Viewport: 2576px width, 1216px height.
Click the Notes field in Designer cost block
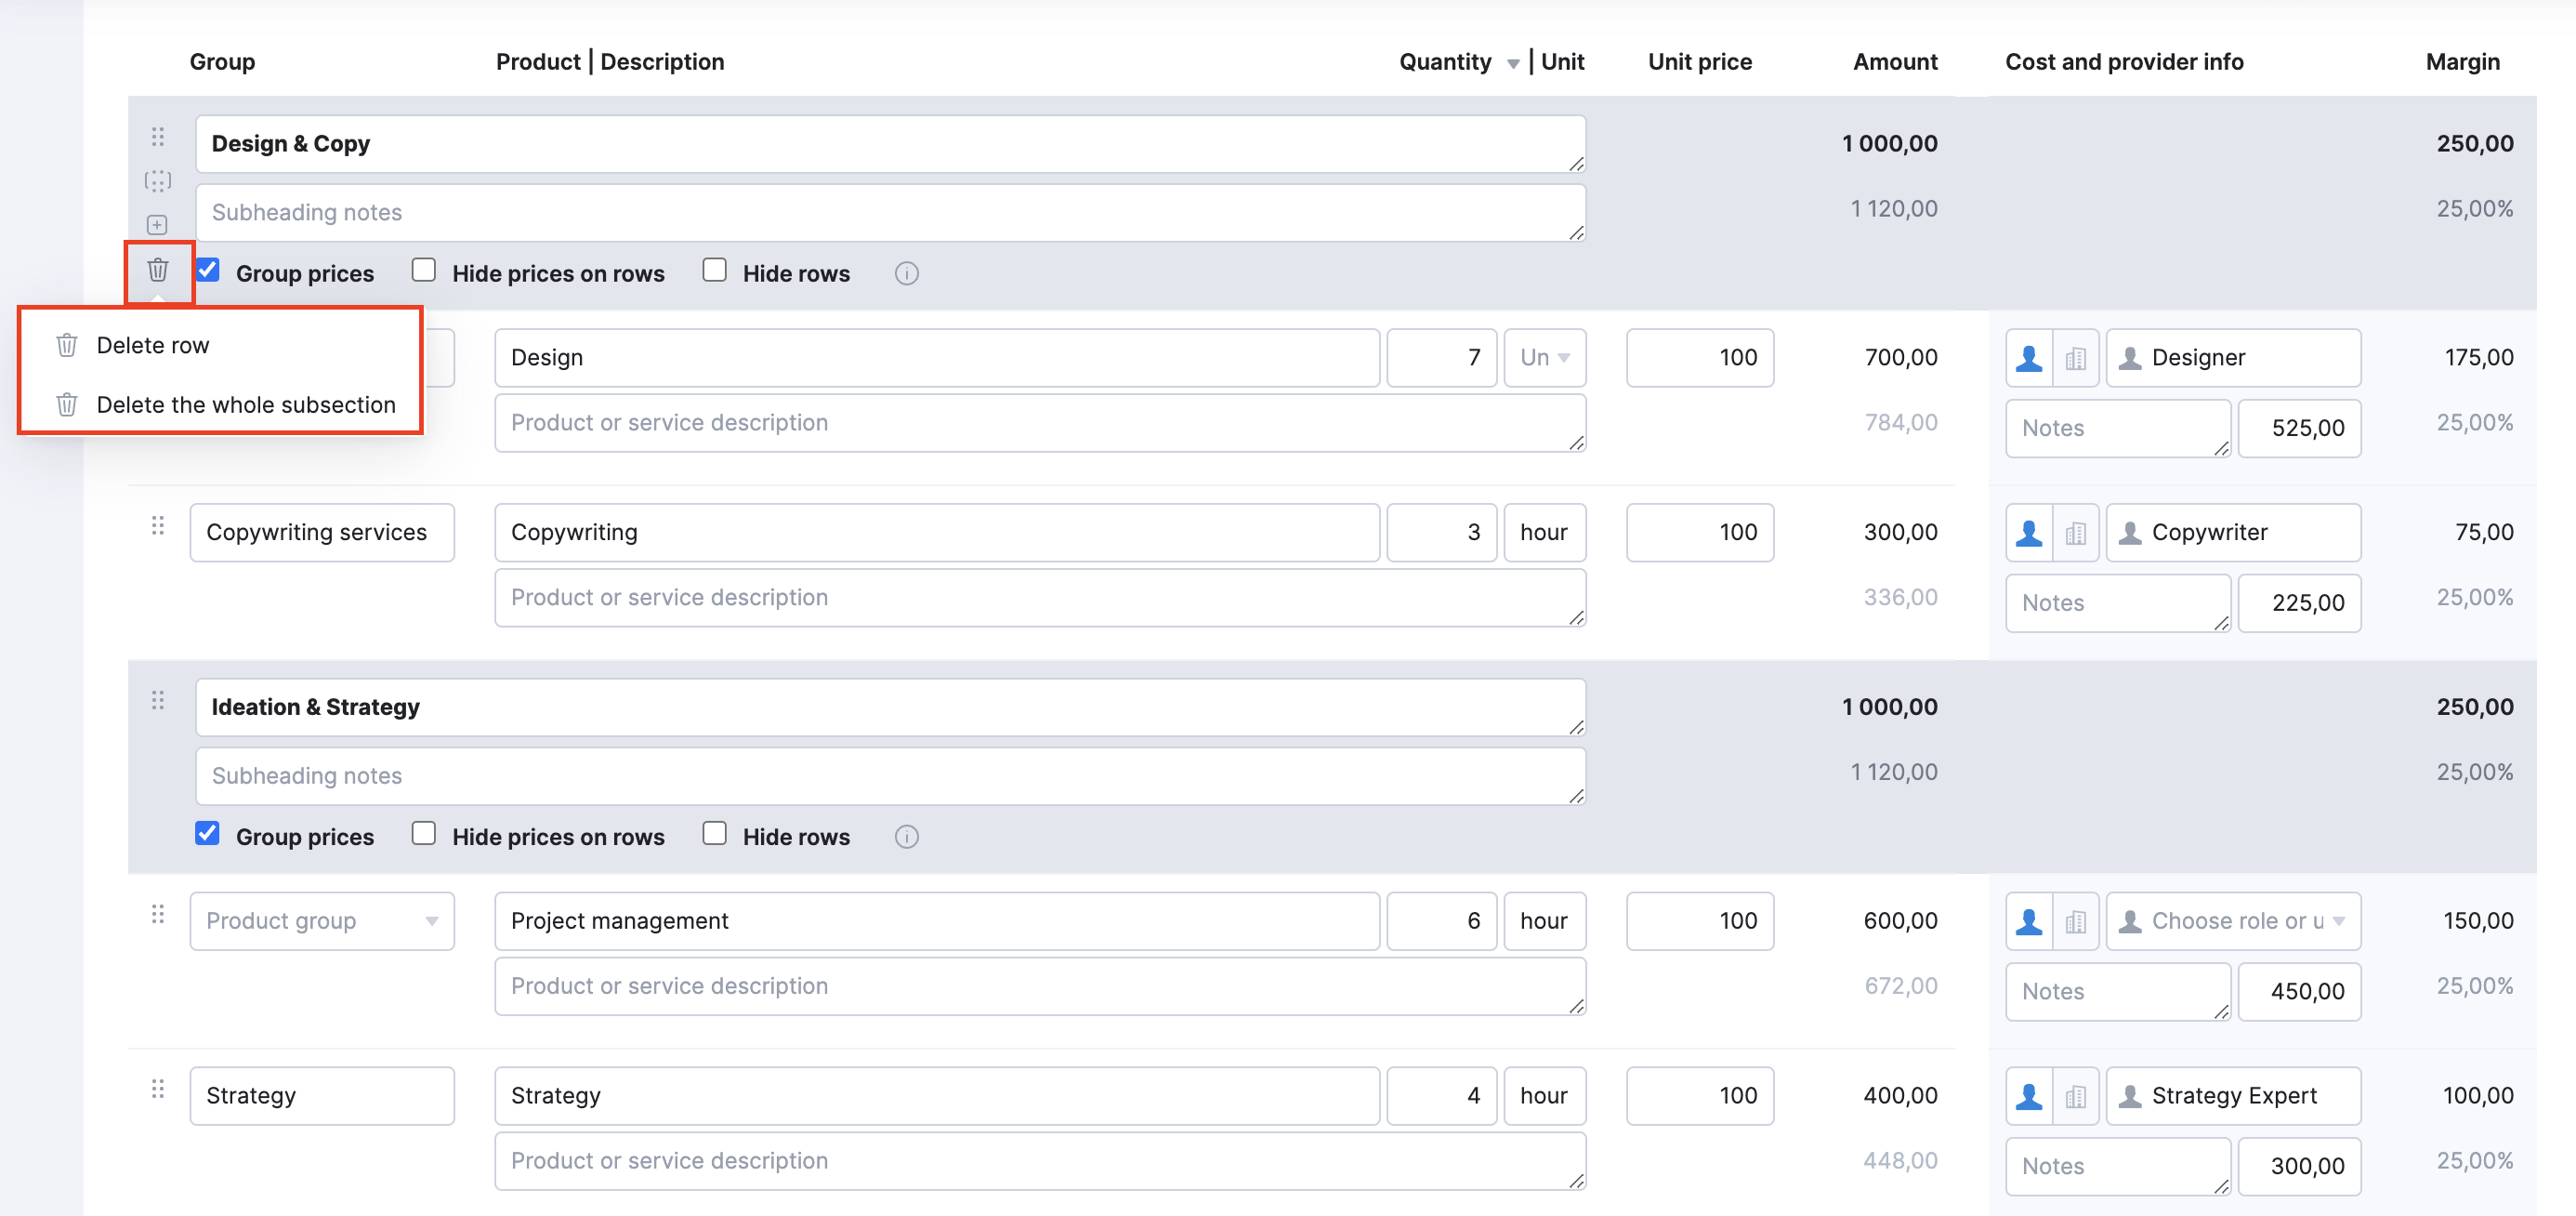coord(2118,429)
